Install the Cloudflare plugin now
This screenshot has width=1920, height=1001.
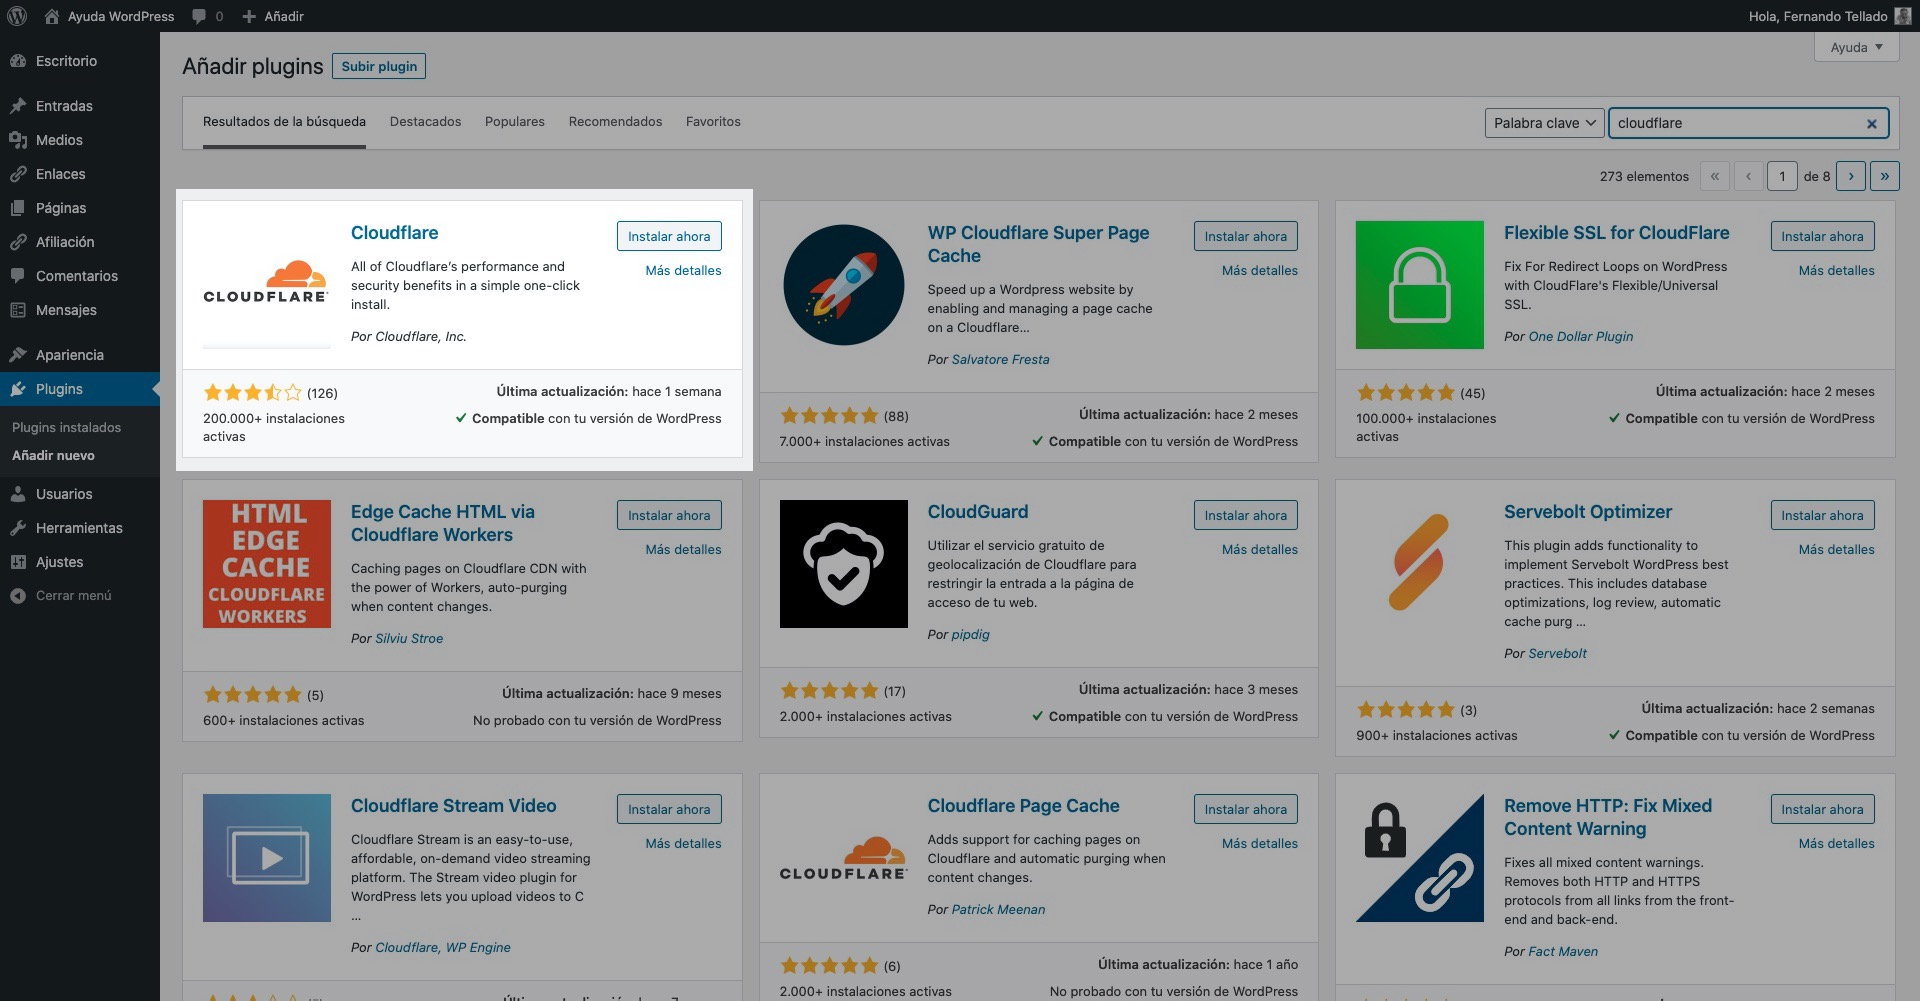[x=668, y=237]
